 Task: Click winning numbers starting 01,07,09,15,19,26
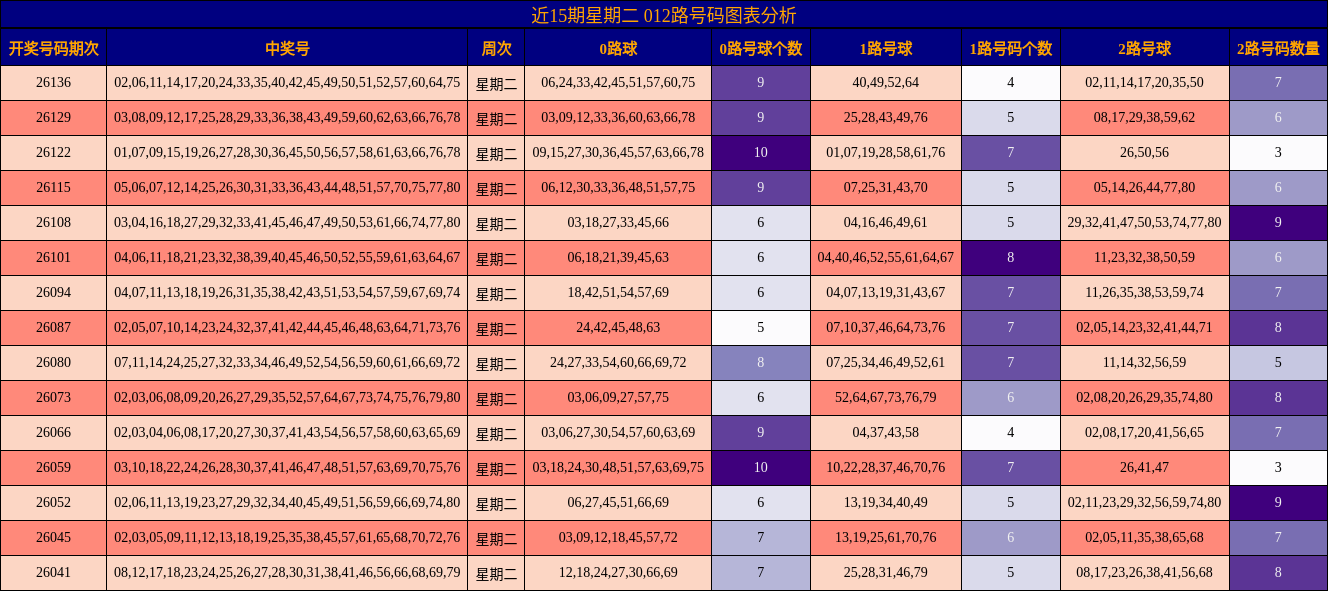click(287, 153)
